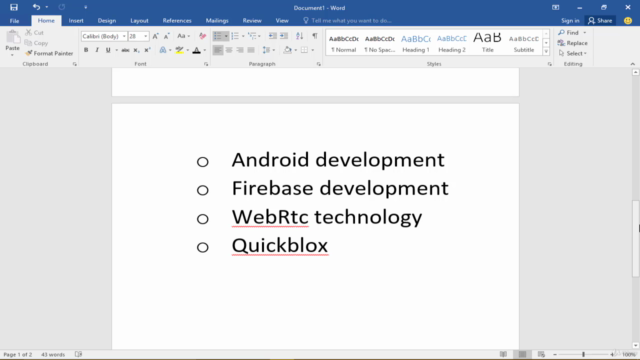Screen dimensions: 640x360
Task: Toggle Italic formatting
Action: [97, 50]
